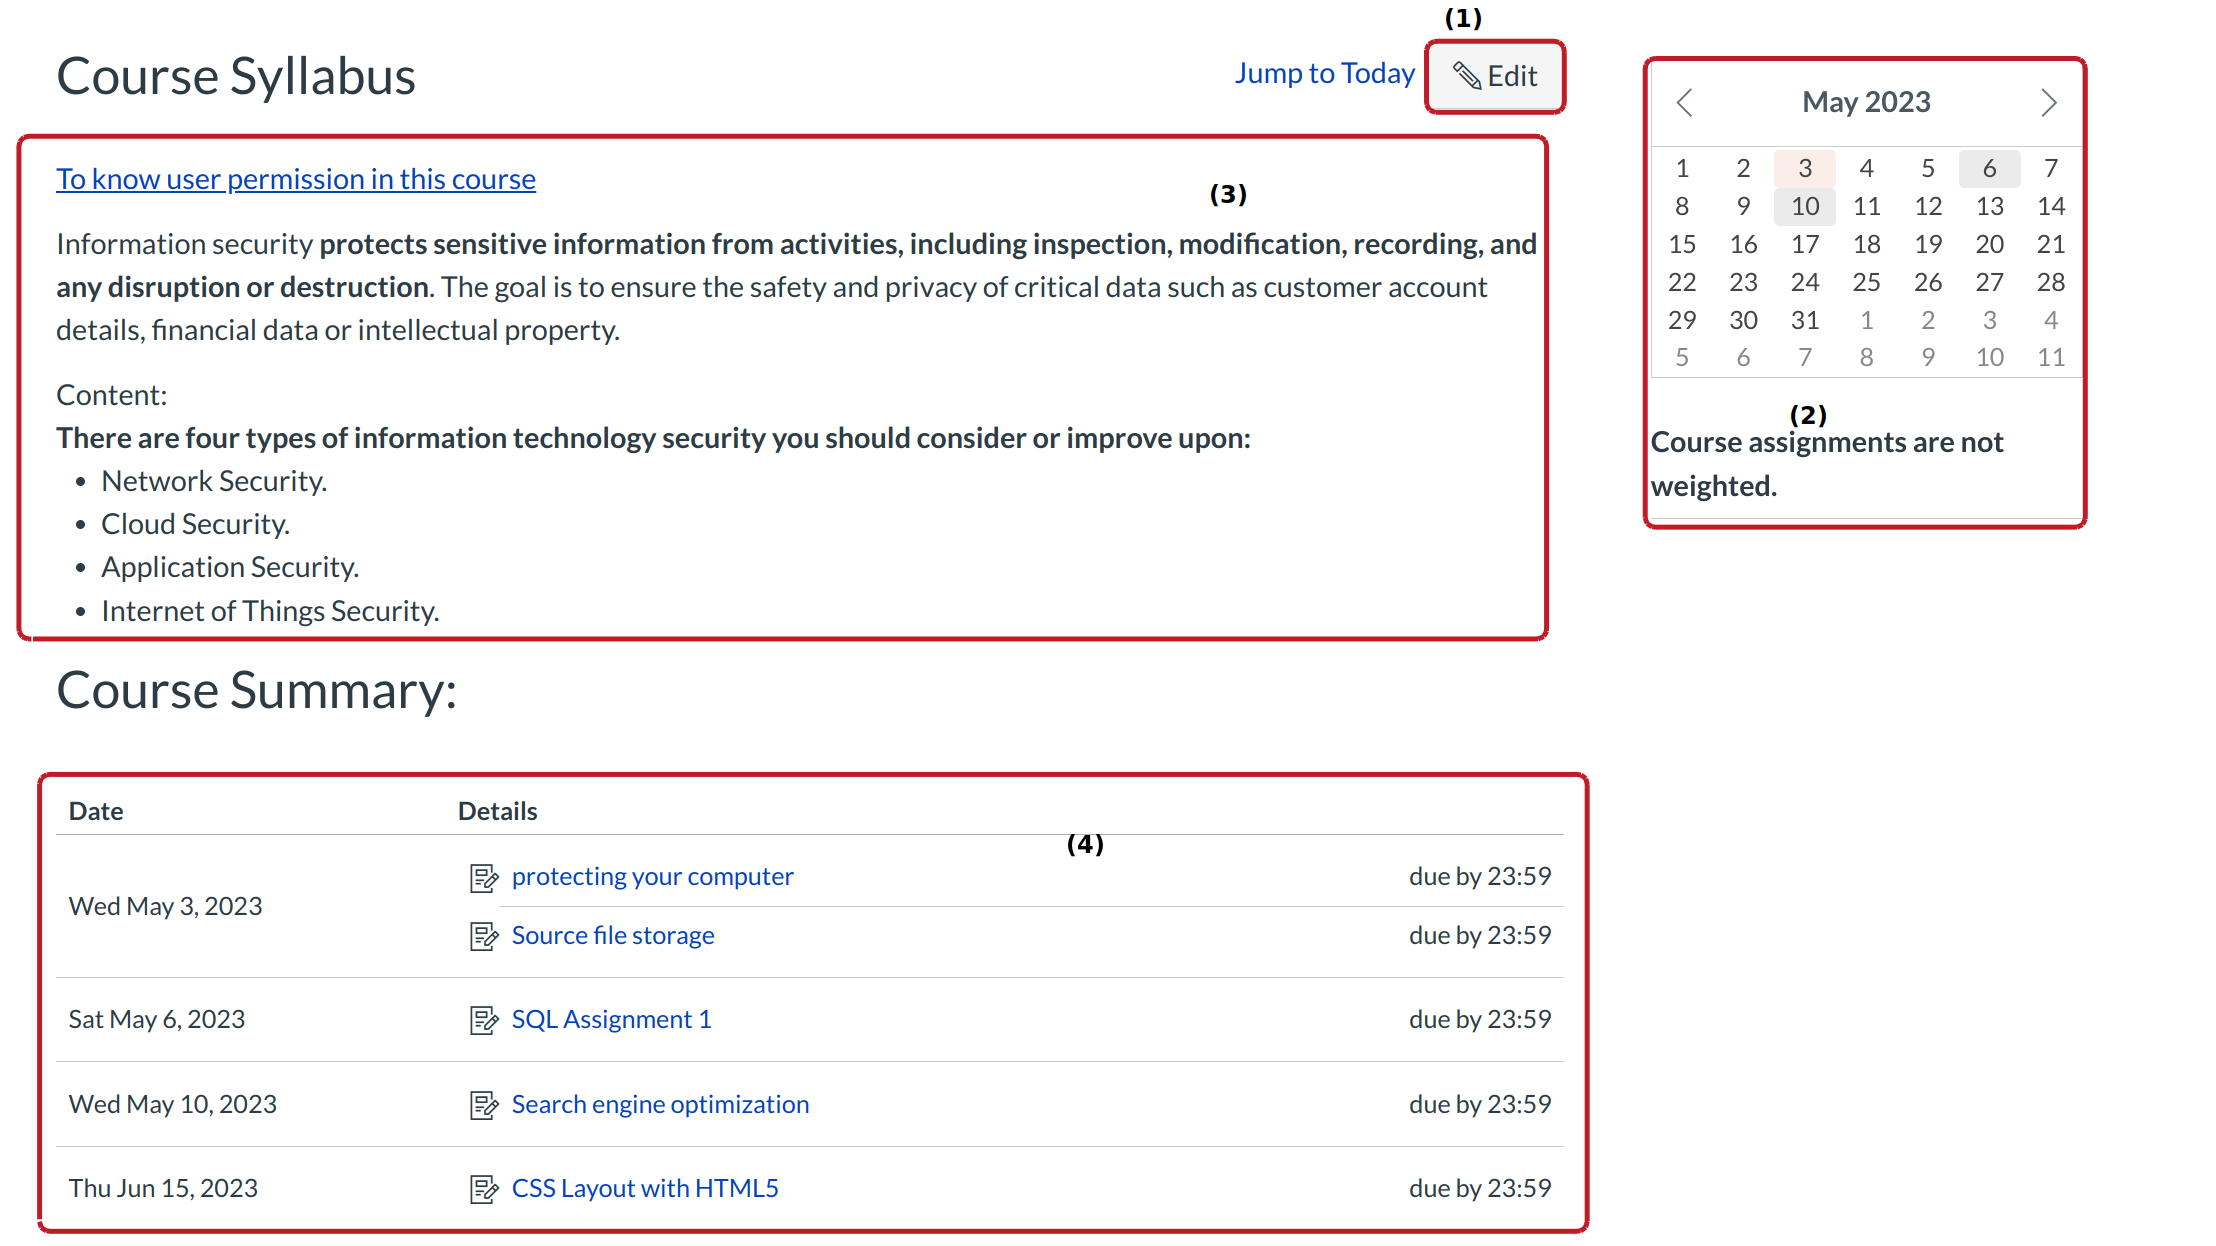Go to next month in calendar
The height and width of the screenshot is (1246, 2216).
click(x=2048, y=102)
